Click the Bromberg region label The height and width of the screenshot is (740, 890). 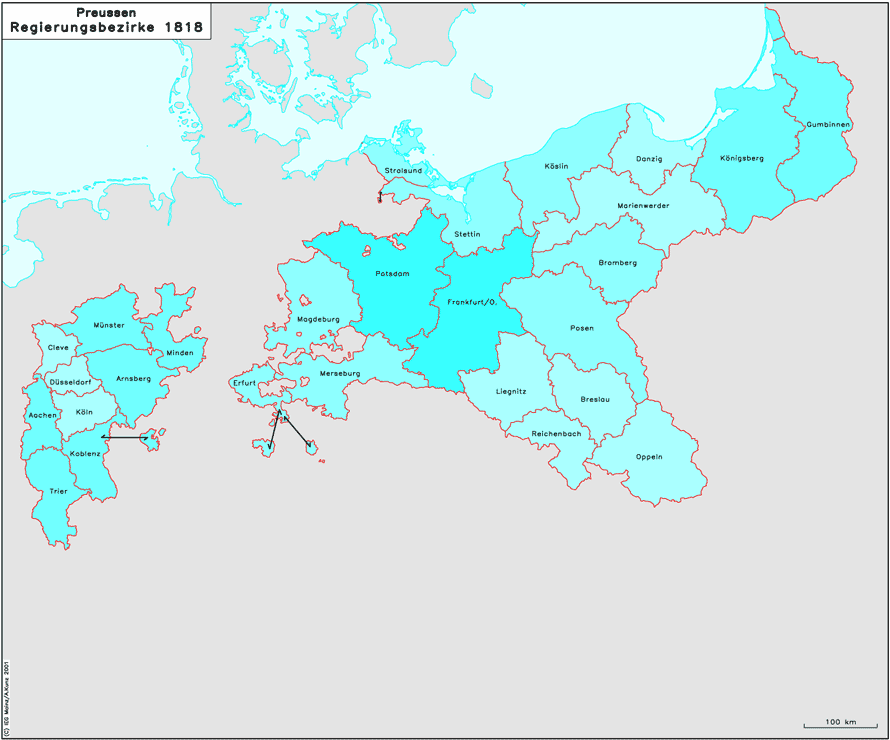pyautogui.click(x=617, y=262)
